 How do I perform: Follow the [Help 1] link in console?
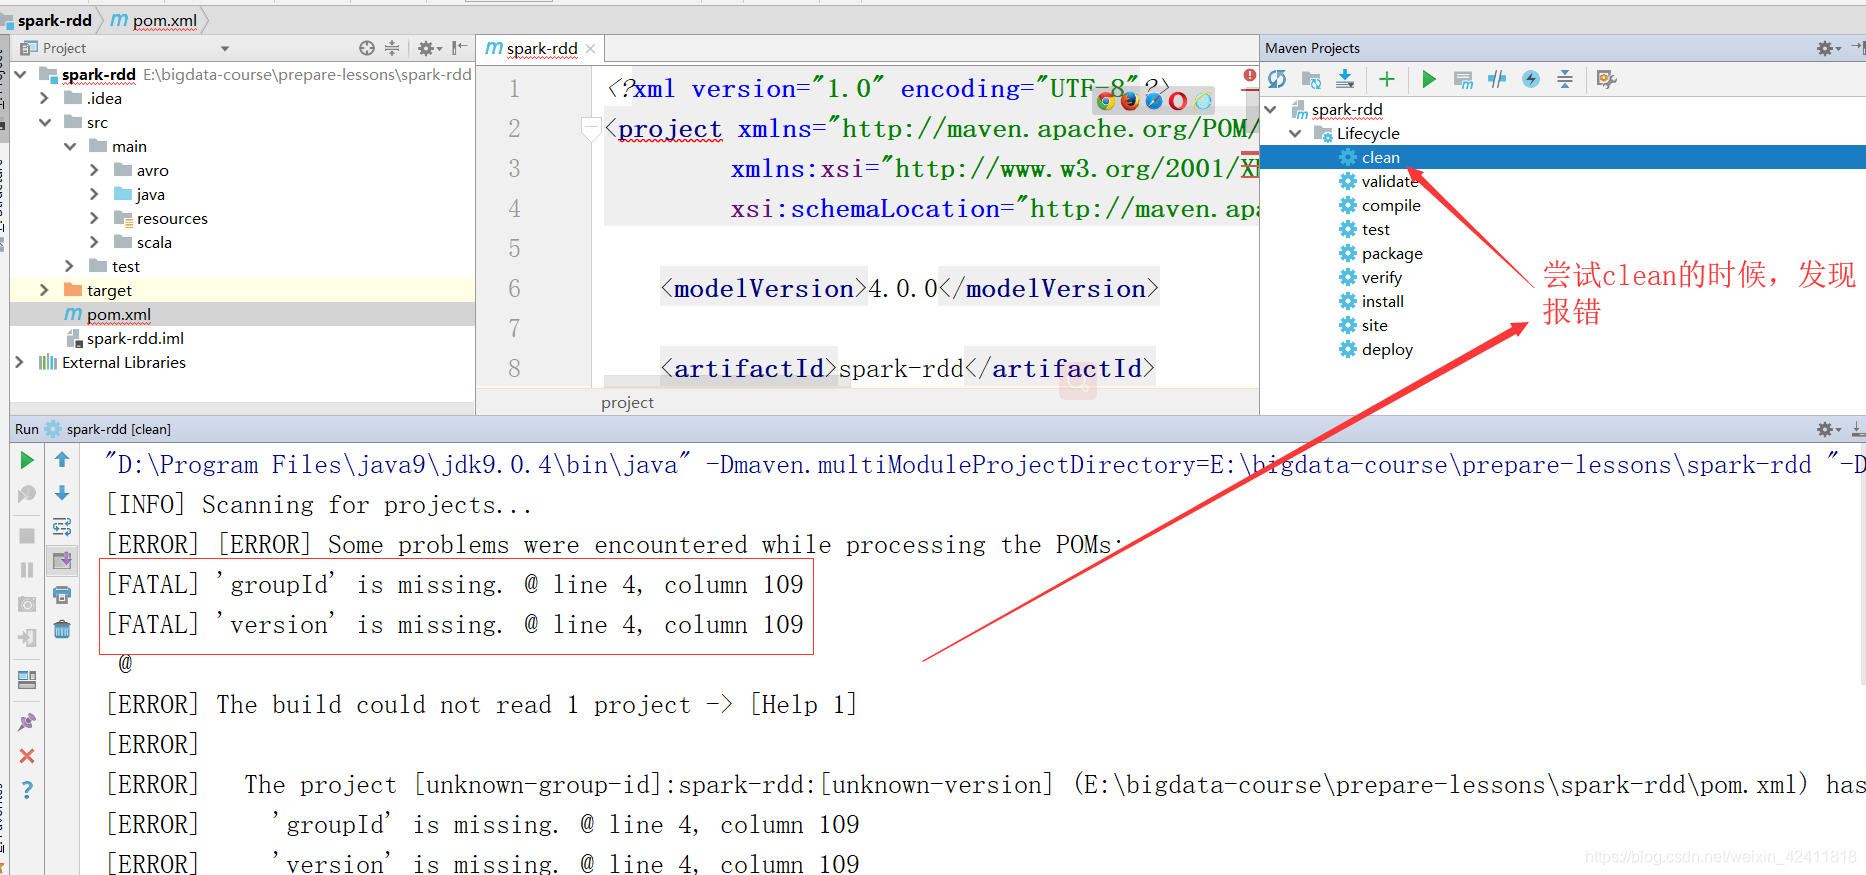pyautogui.click(x=803, y=705)
